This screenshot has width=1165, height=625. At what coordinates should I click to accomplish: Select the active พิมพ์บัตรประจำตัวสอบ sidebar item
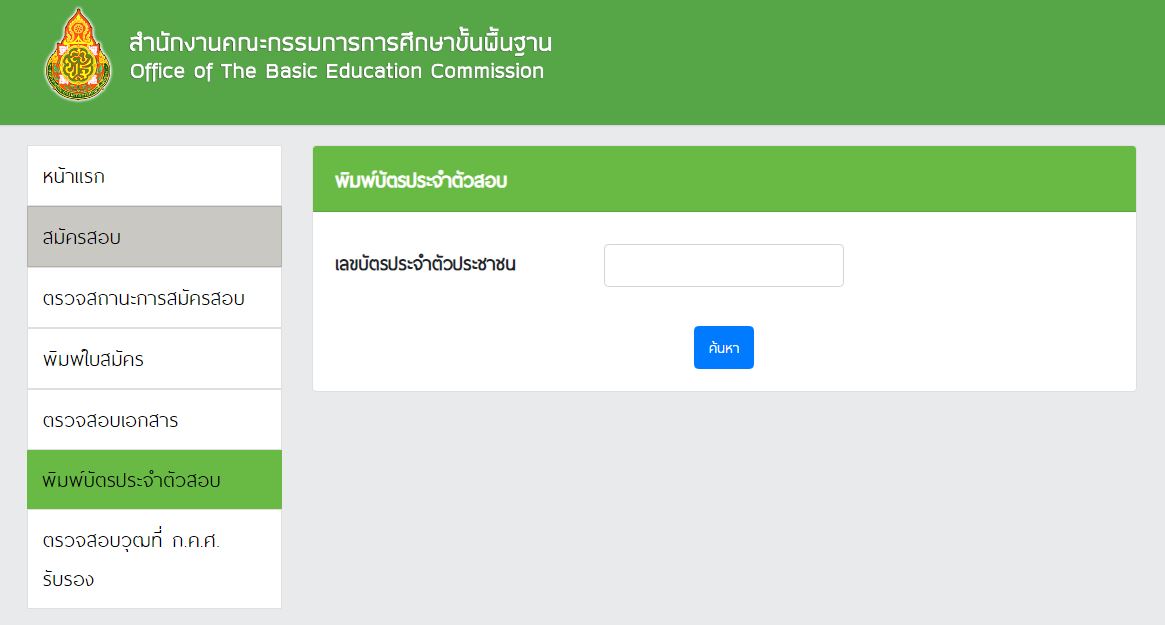tap(155, 479)
